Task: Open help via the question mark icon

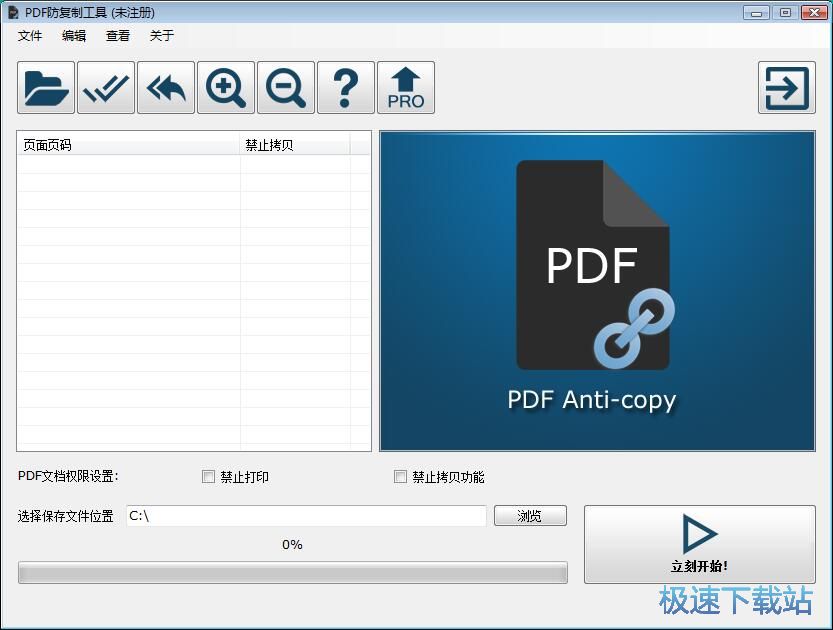Action: (x=345, y=87)
